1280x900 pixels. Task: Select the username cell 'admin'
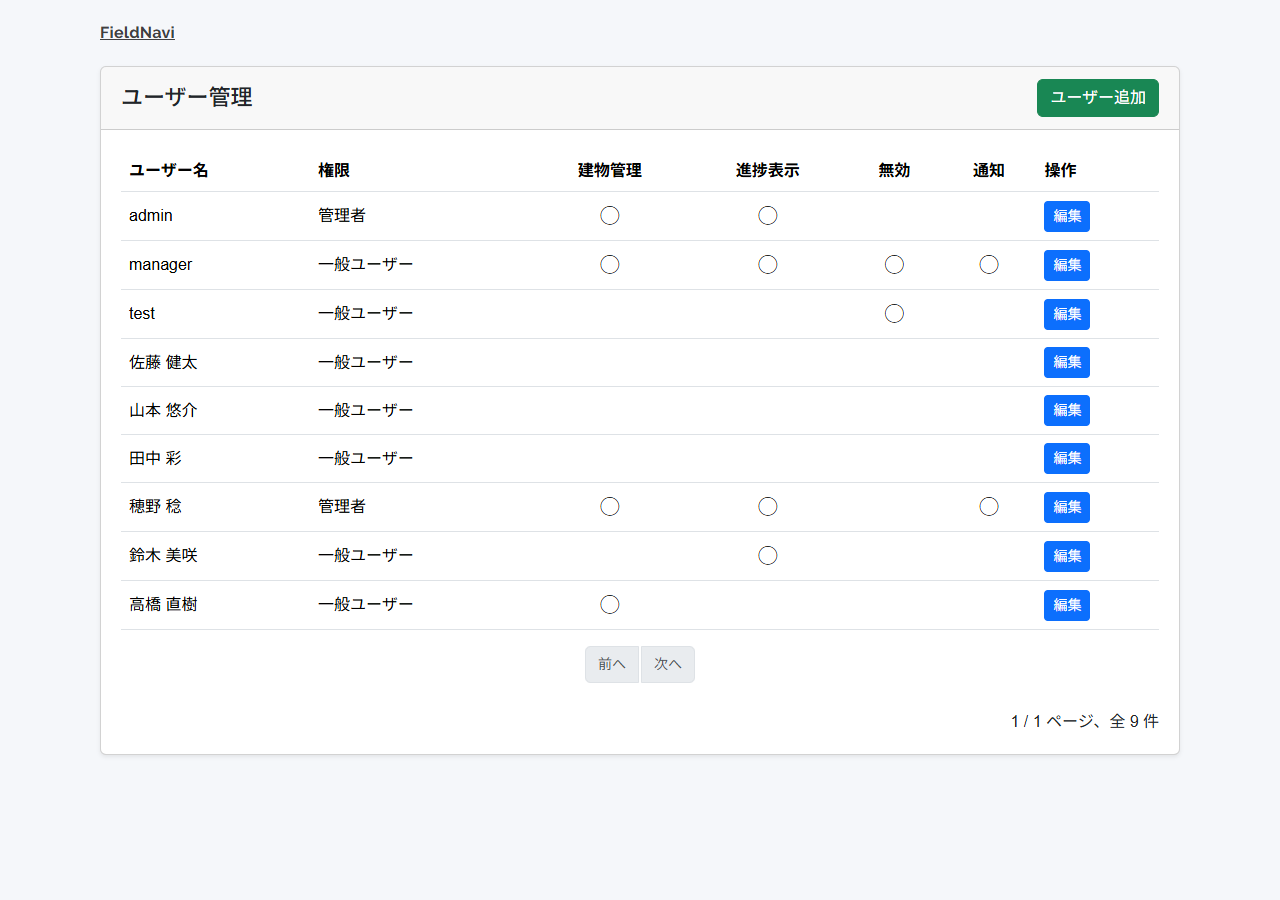point(151,215)
